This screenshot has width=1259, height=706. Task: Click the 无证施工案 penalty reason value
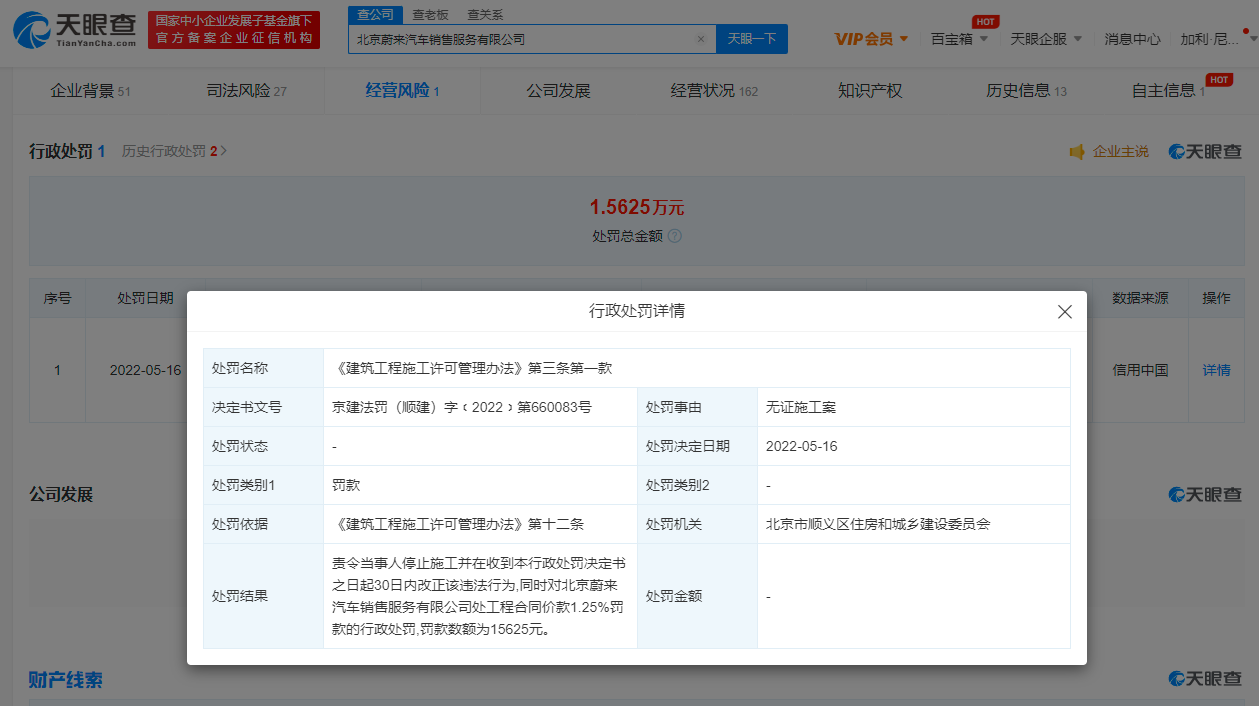pyautogui.click(x=801, y=407)
